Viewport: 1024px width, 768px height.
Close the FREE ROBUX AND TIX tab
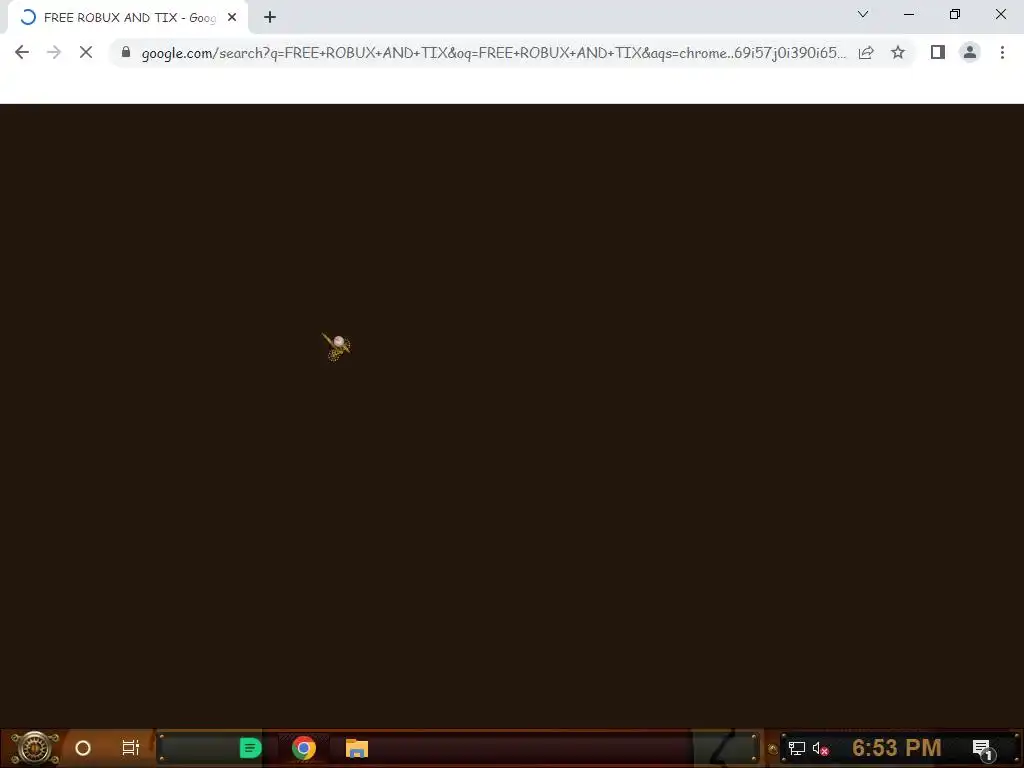[x=232, y=18]
